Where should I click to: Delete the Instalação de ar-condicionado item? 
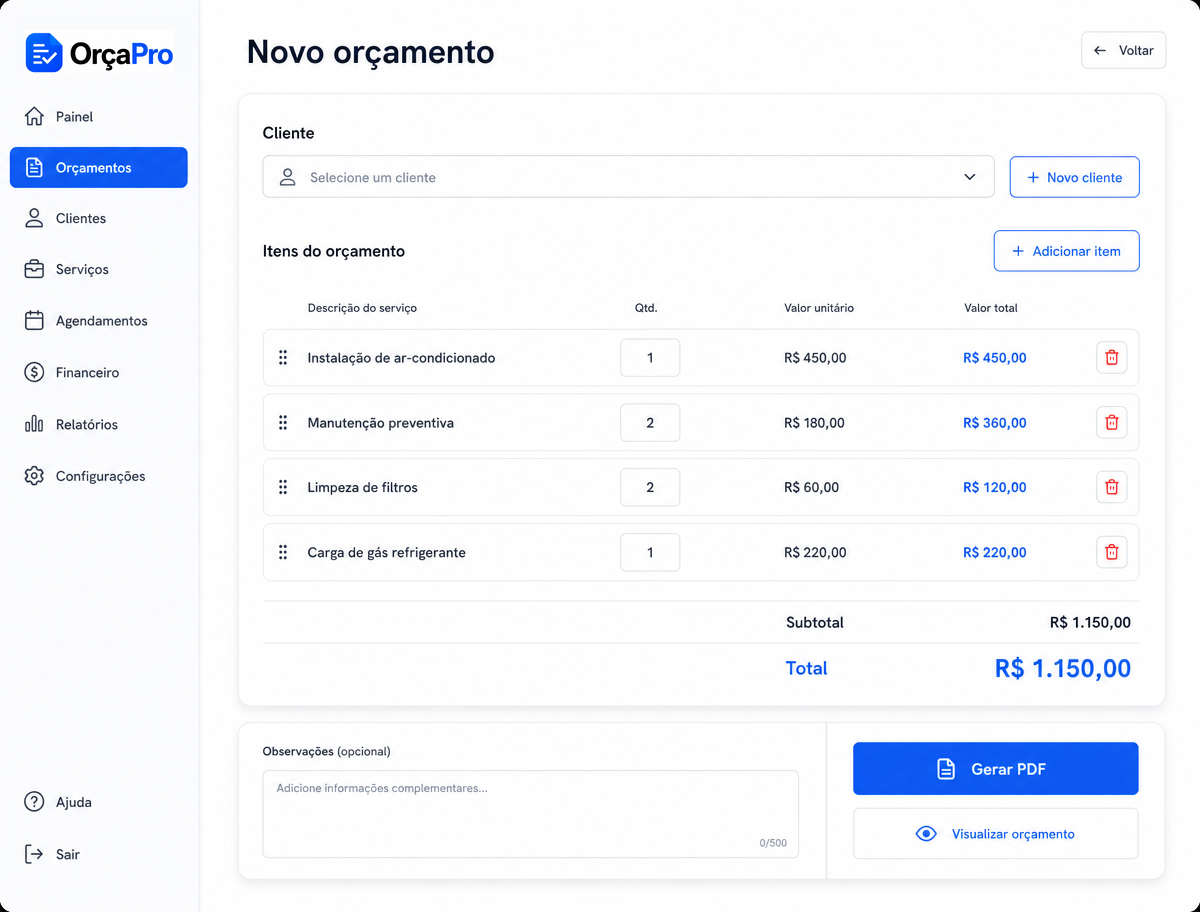(x=1111, y=358)
